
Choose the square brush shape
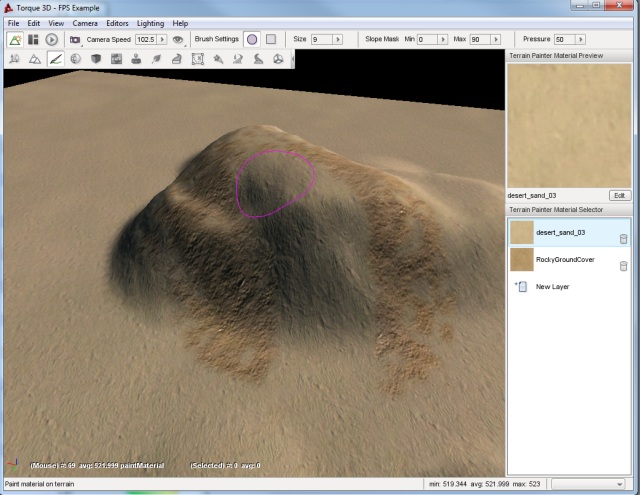(x=270, y=40)
